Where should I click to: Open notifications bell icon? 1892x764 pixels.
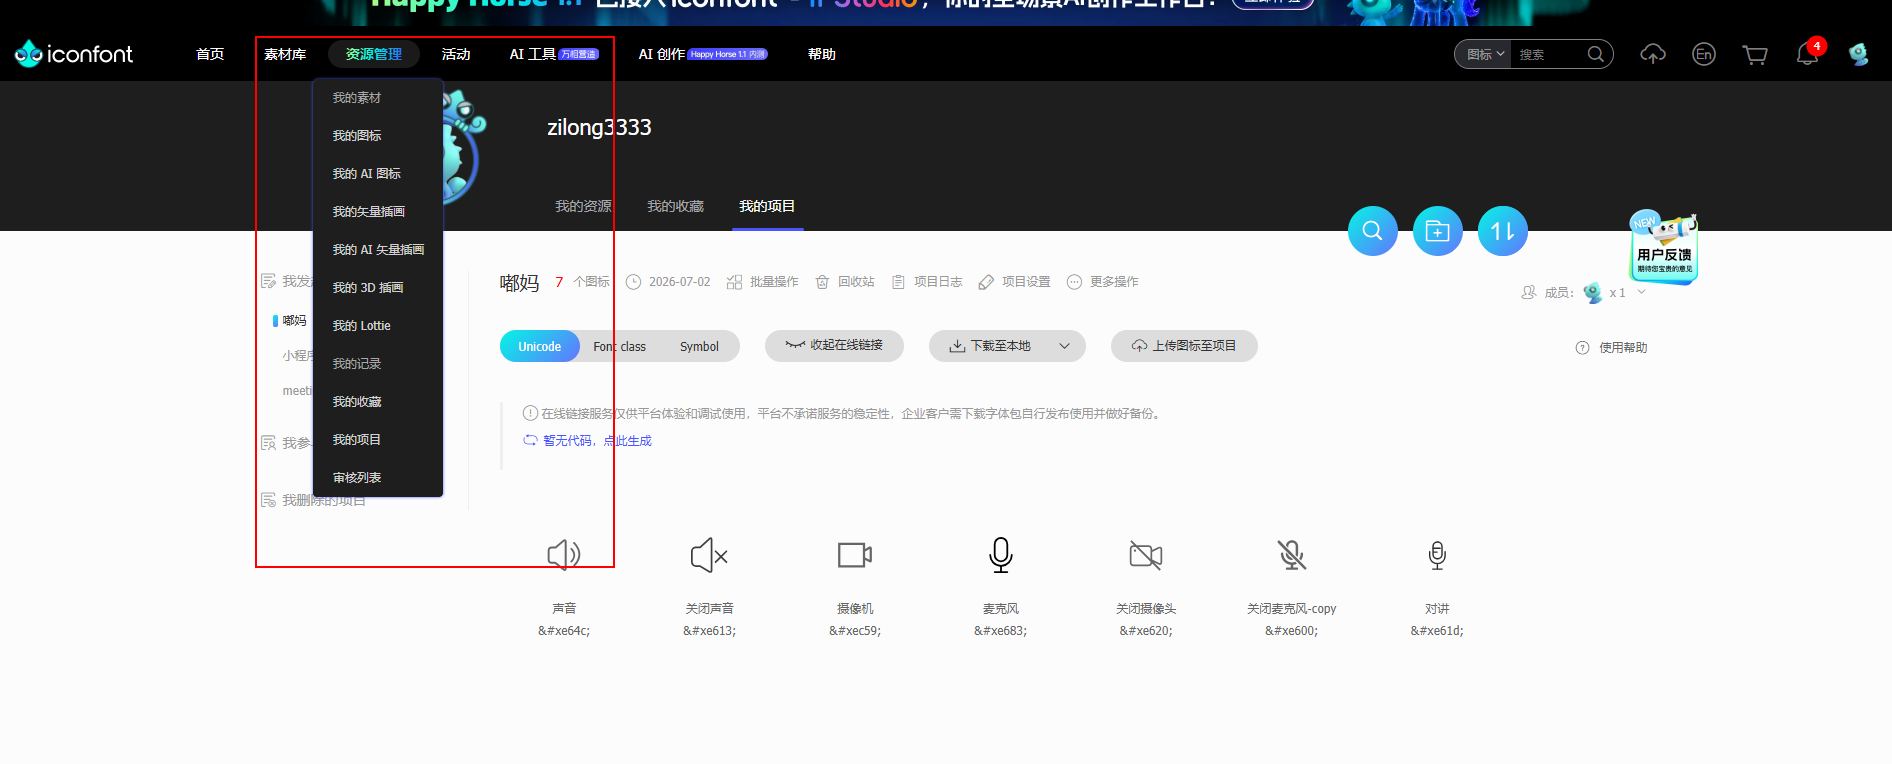[x=1807, y=54]
